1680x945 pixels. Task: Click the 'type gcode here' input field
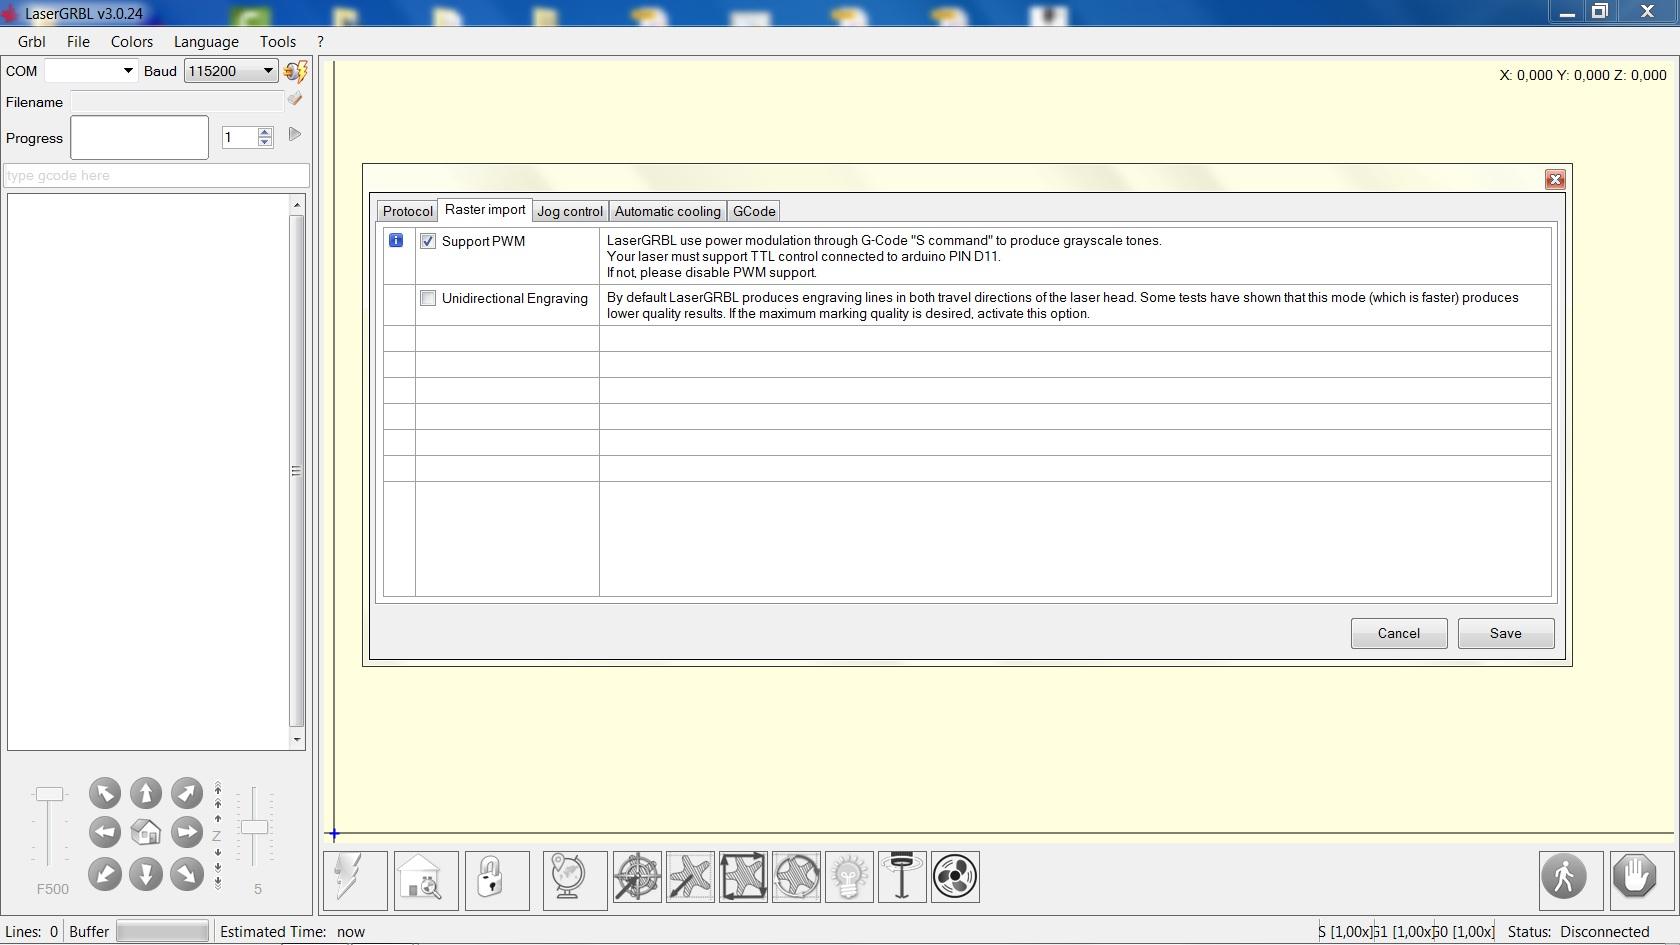coord(157,175)
